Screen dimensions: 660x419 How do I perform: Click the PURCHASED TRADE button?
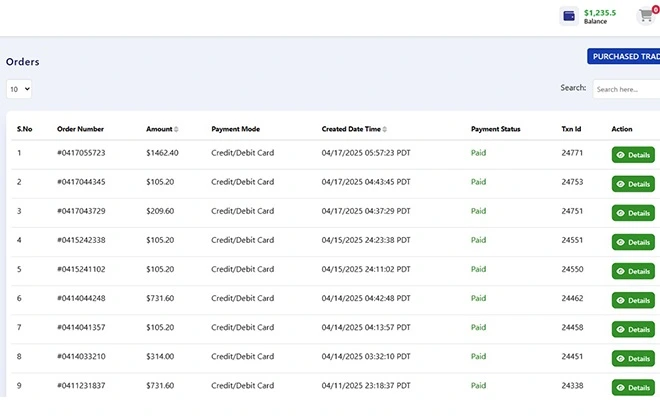(x=624, y=56)
